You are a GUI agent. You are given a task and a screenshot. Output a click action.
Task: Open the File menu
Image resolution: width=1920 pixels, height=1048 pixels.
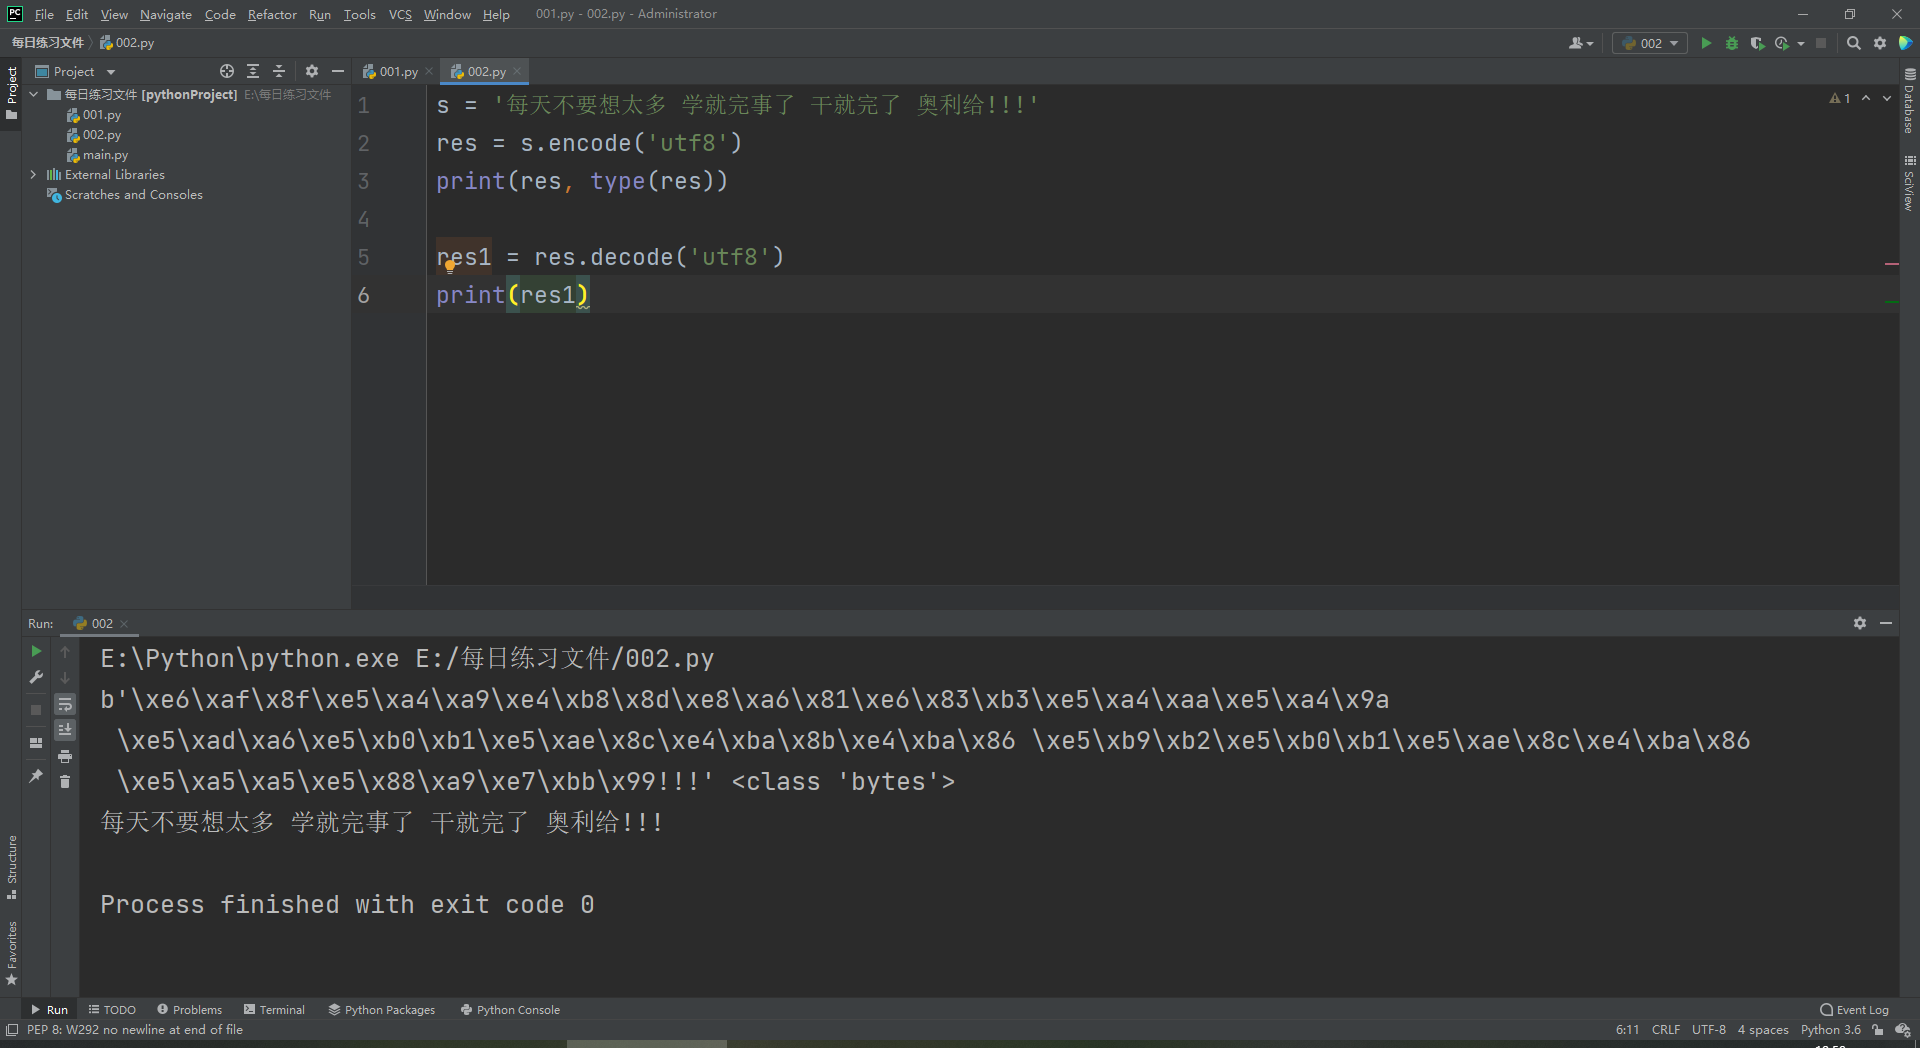tap(44, 14)
